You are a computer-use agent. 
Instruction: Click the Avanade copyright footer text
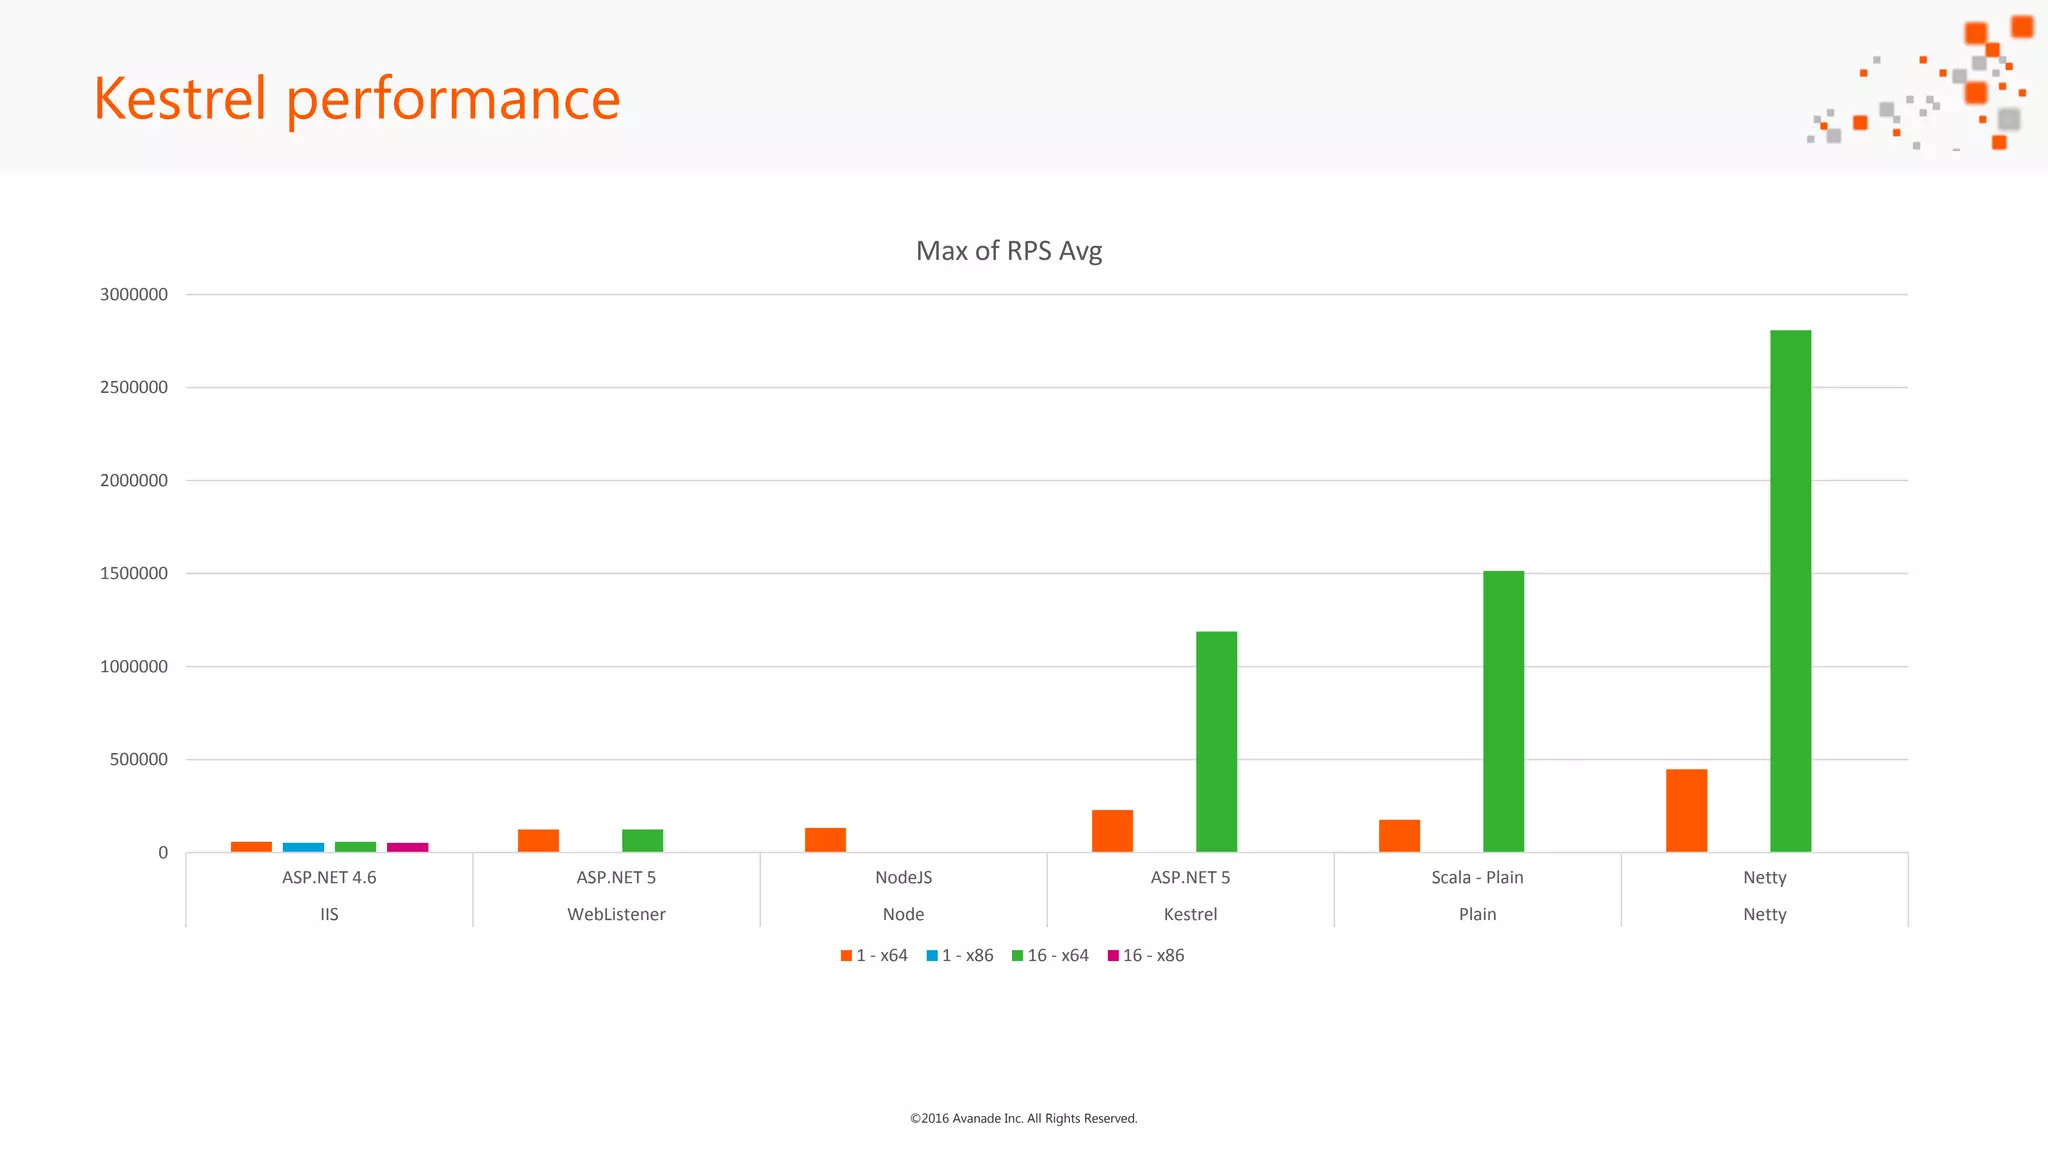pos(1023,1118)
